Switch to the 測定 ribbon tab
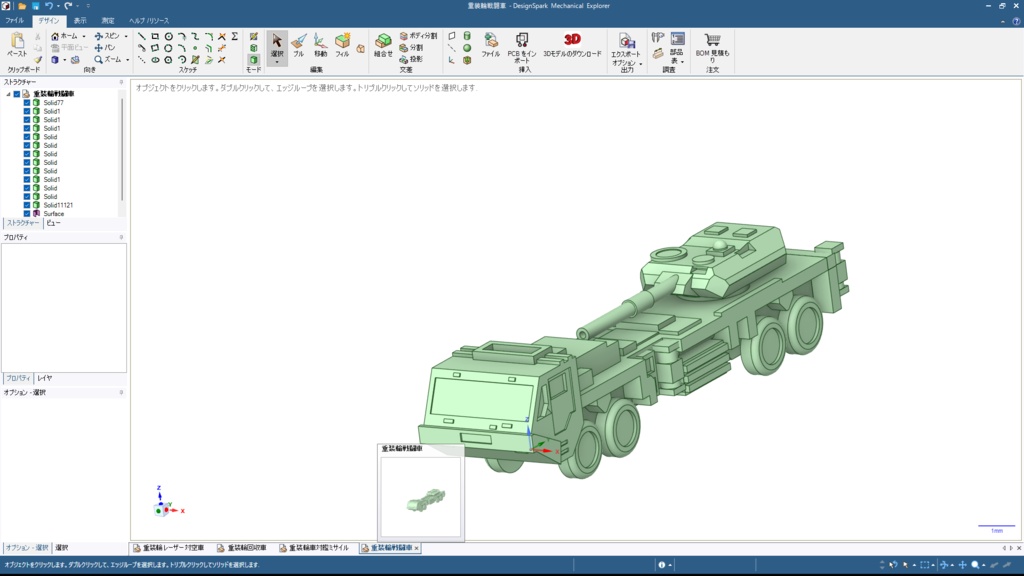1024x576 pixels. (x=108, y=21)
